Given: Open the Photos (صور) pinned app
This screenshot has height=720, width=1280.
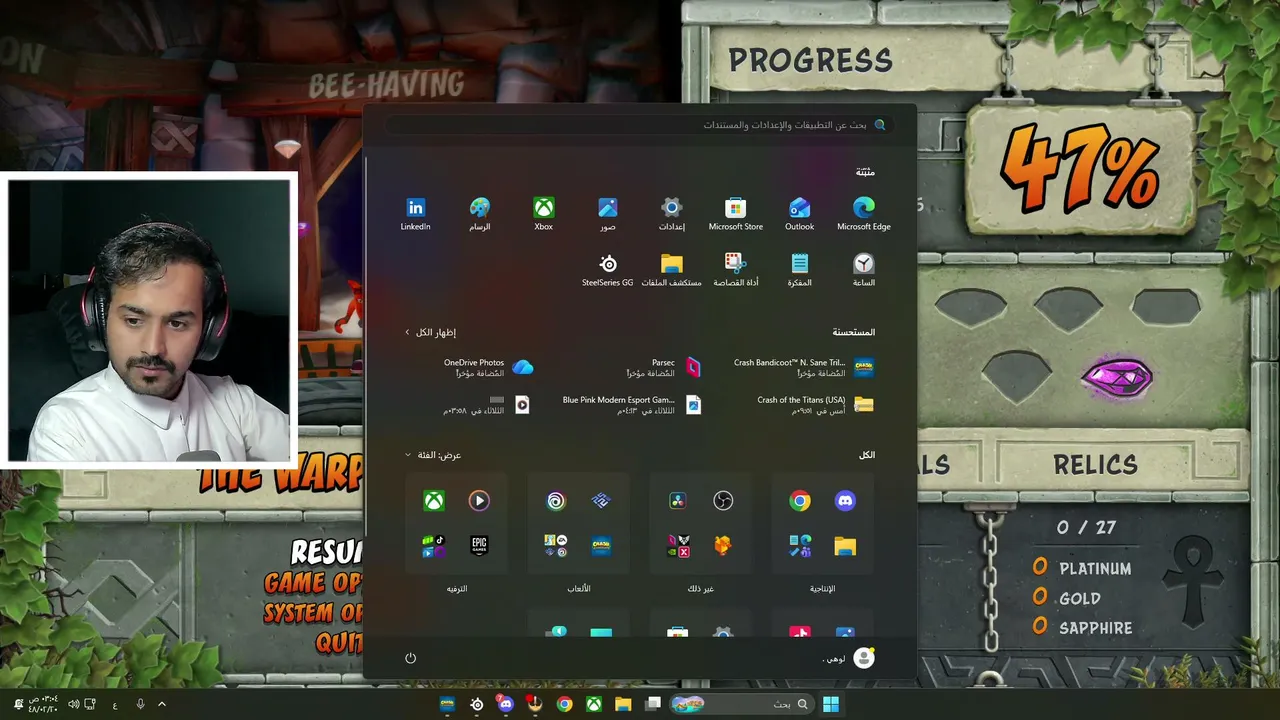Looking at the screenshot, I should coord(608,214).
